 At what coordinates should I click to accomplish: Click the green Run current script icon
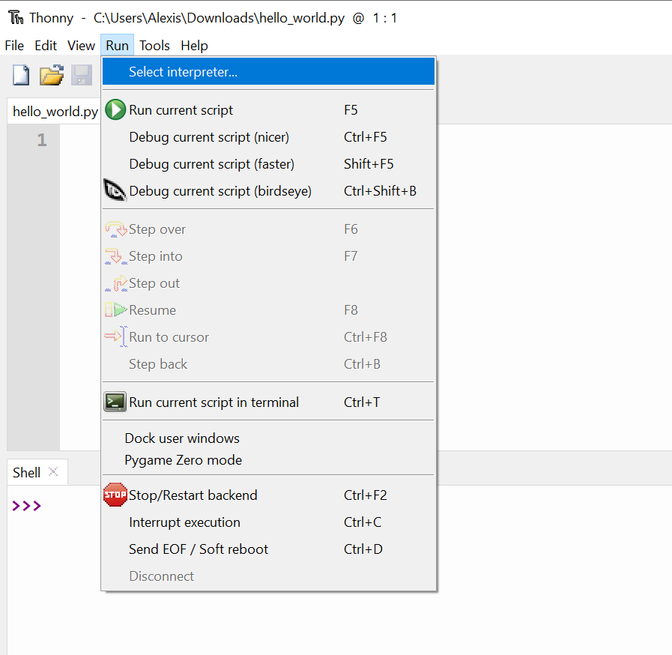(x=115, y=110)
